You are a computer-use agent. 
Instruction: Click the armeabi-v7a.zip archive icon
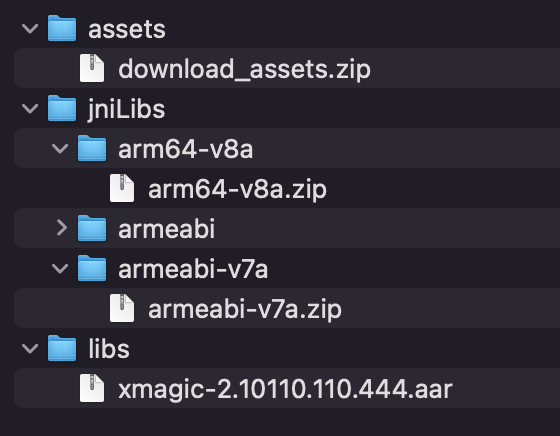tap(122, 308)
